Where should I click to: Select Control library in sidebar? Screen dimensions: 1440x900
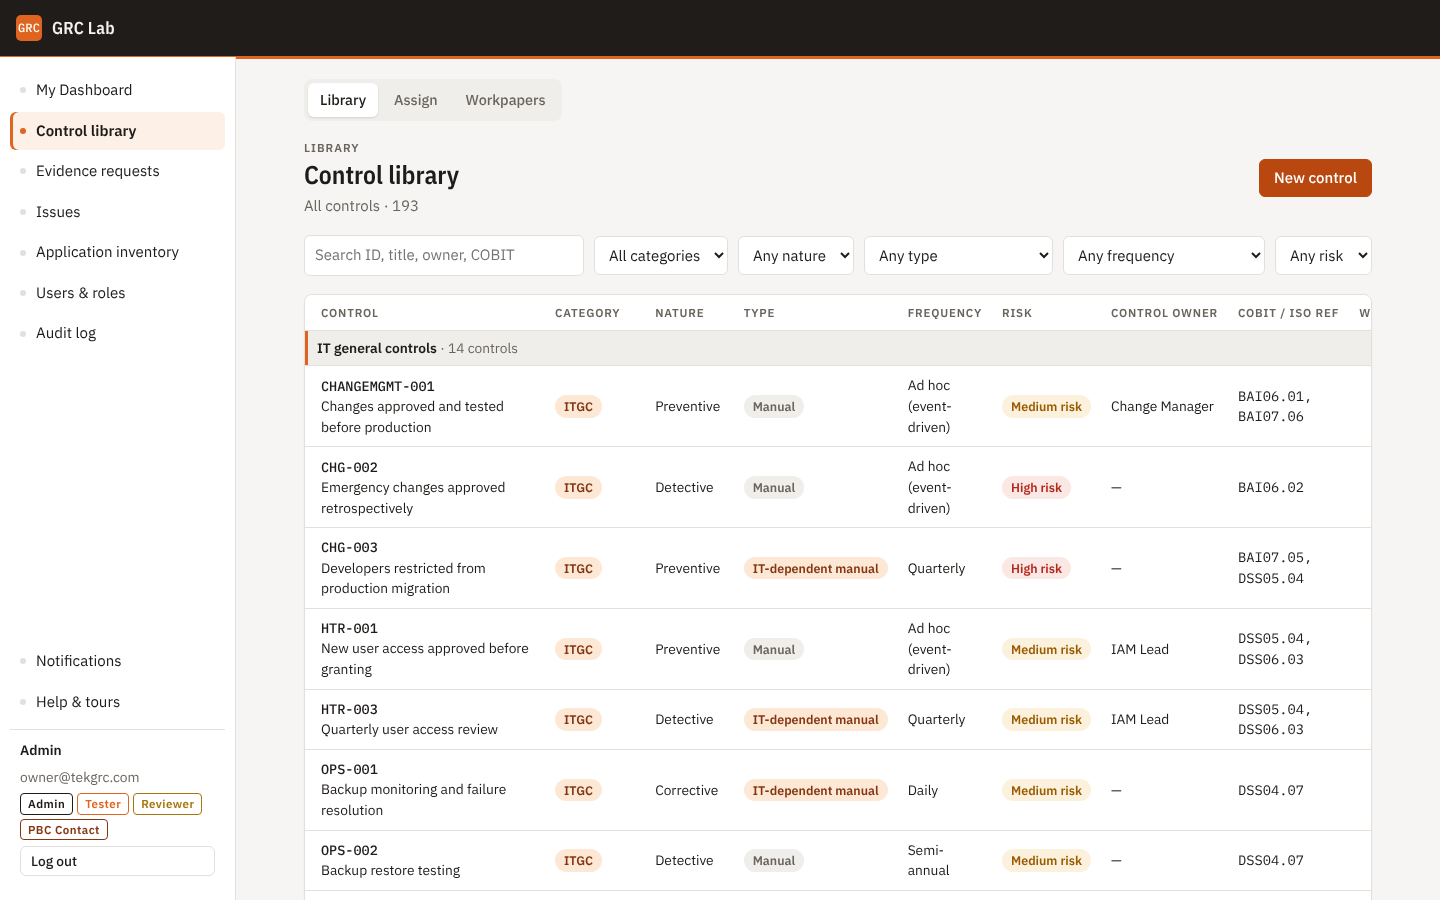tap(118, 131)
